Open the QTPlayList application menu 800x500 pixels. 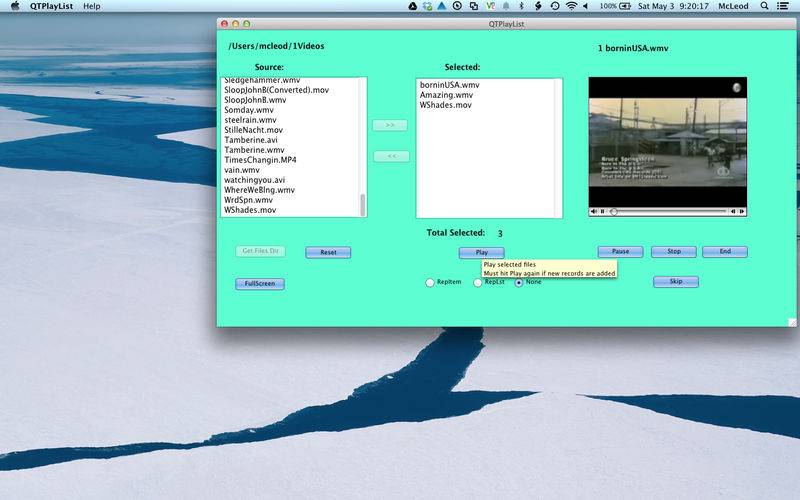50,6
